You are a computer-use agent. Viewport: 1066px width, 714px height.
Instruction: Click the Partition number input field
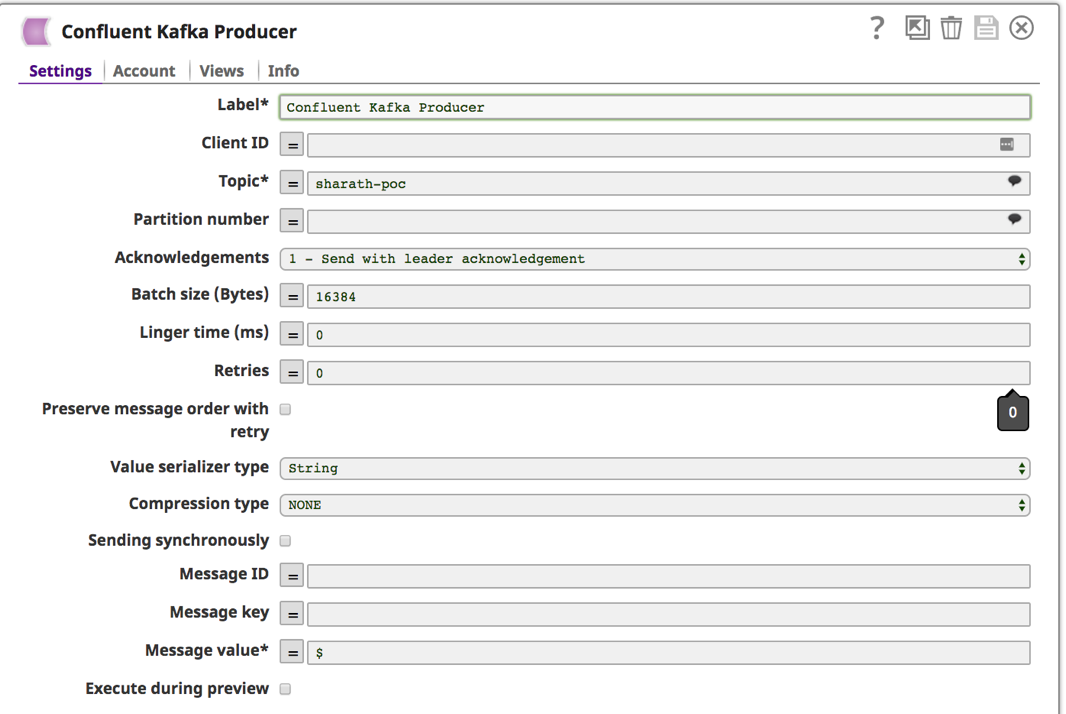[669, 221]
